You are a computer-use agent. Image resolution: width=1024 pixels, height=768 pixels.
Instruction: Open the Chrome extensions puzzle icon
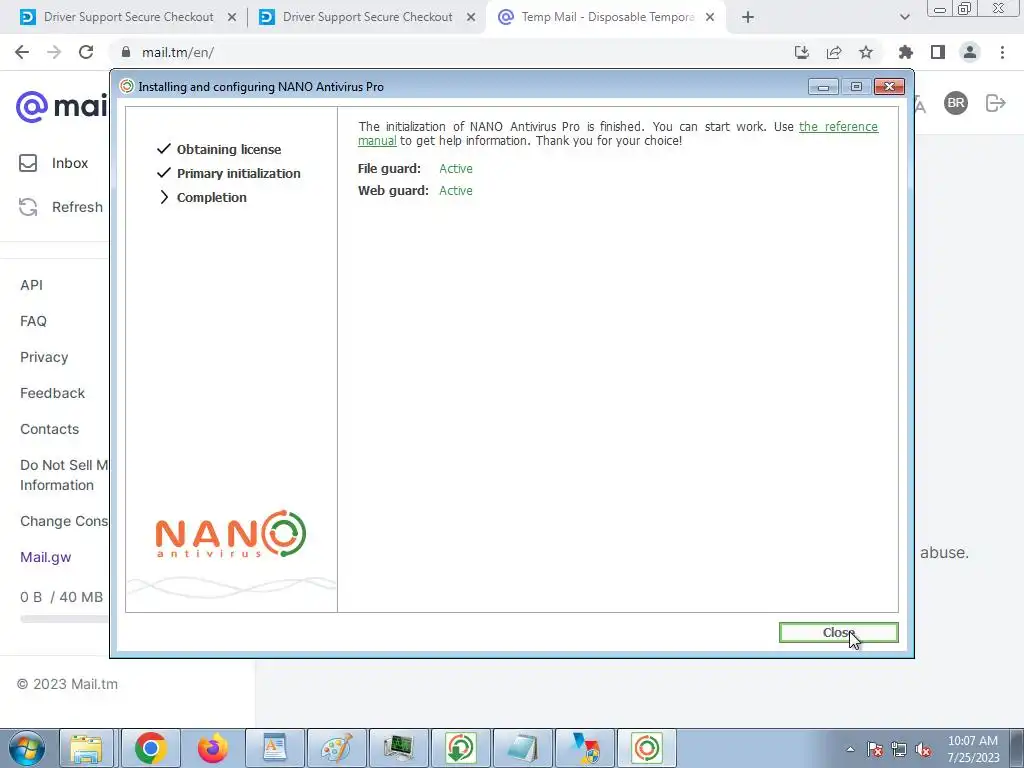tap(906, 52)
